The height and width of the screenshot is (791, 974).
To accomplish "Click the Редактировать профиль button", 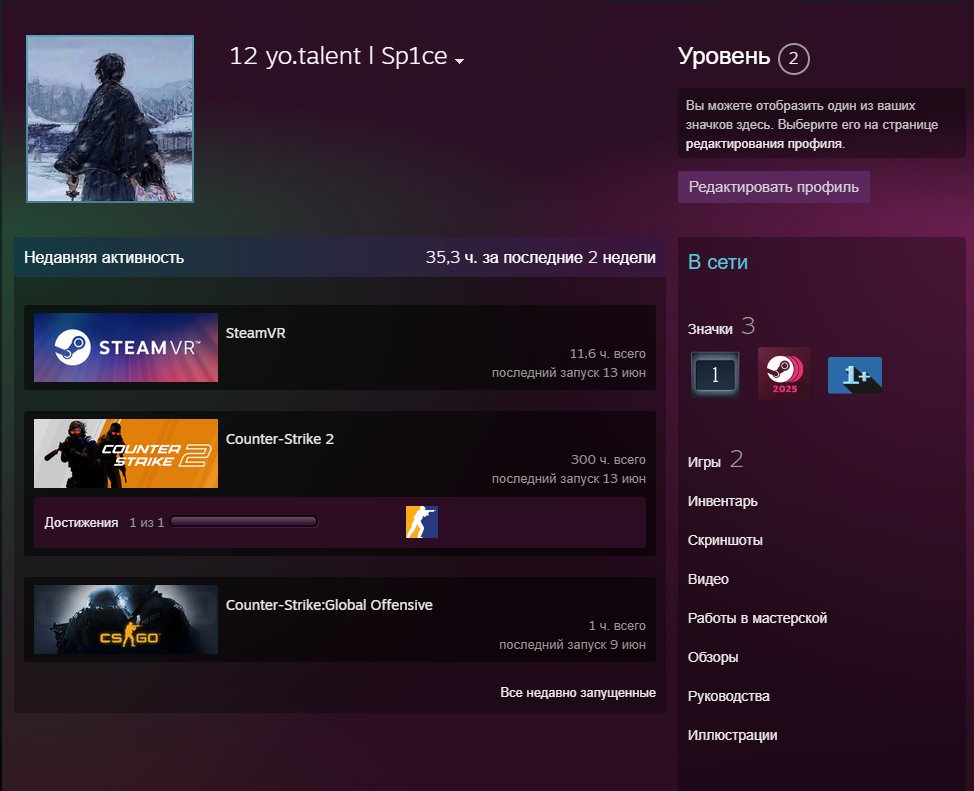I will pyautogui.click(x=773, y=187).
